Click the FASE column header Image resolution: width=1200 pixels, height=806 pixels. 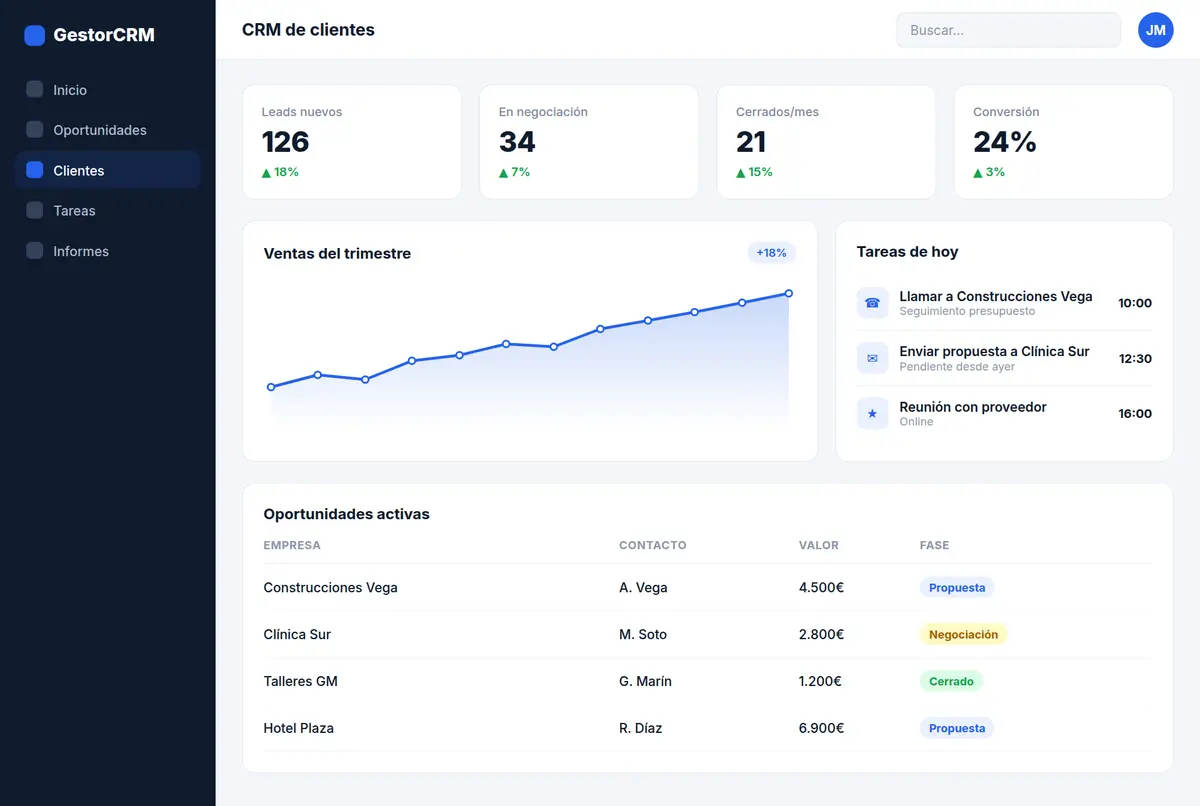[x=934, y=545]
